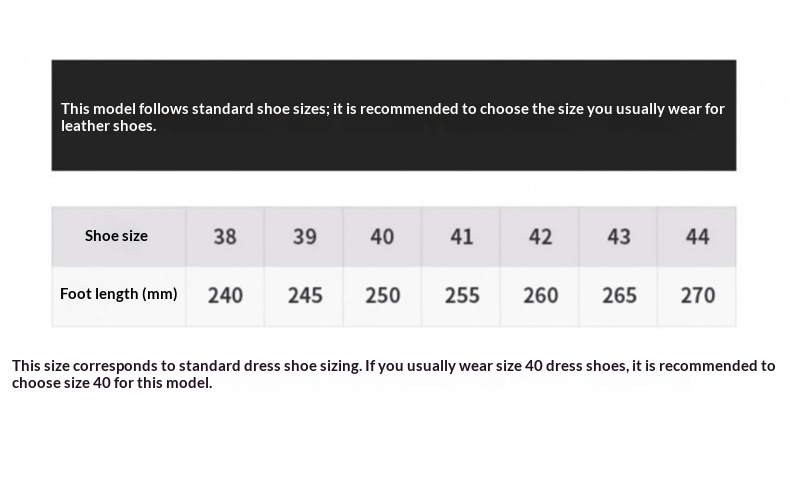Choose the size 40 cell in the chart
The height and width of the screenshot is (482, 790).
382,236
